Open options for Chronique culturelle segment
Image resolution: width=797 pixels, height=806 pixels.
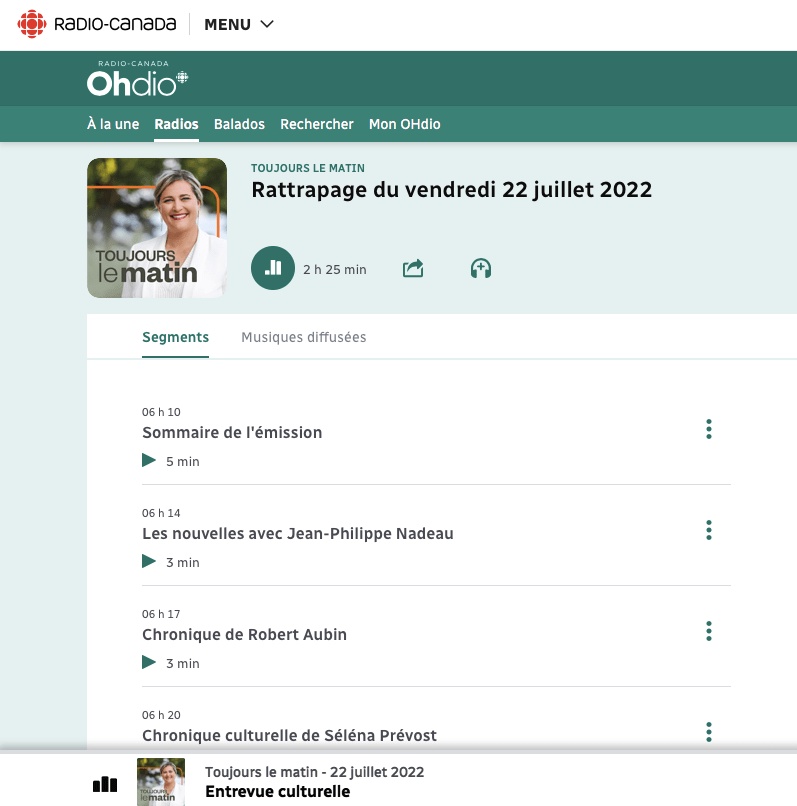point(709,732)
